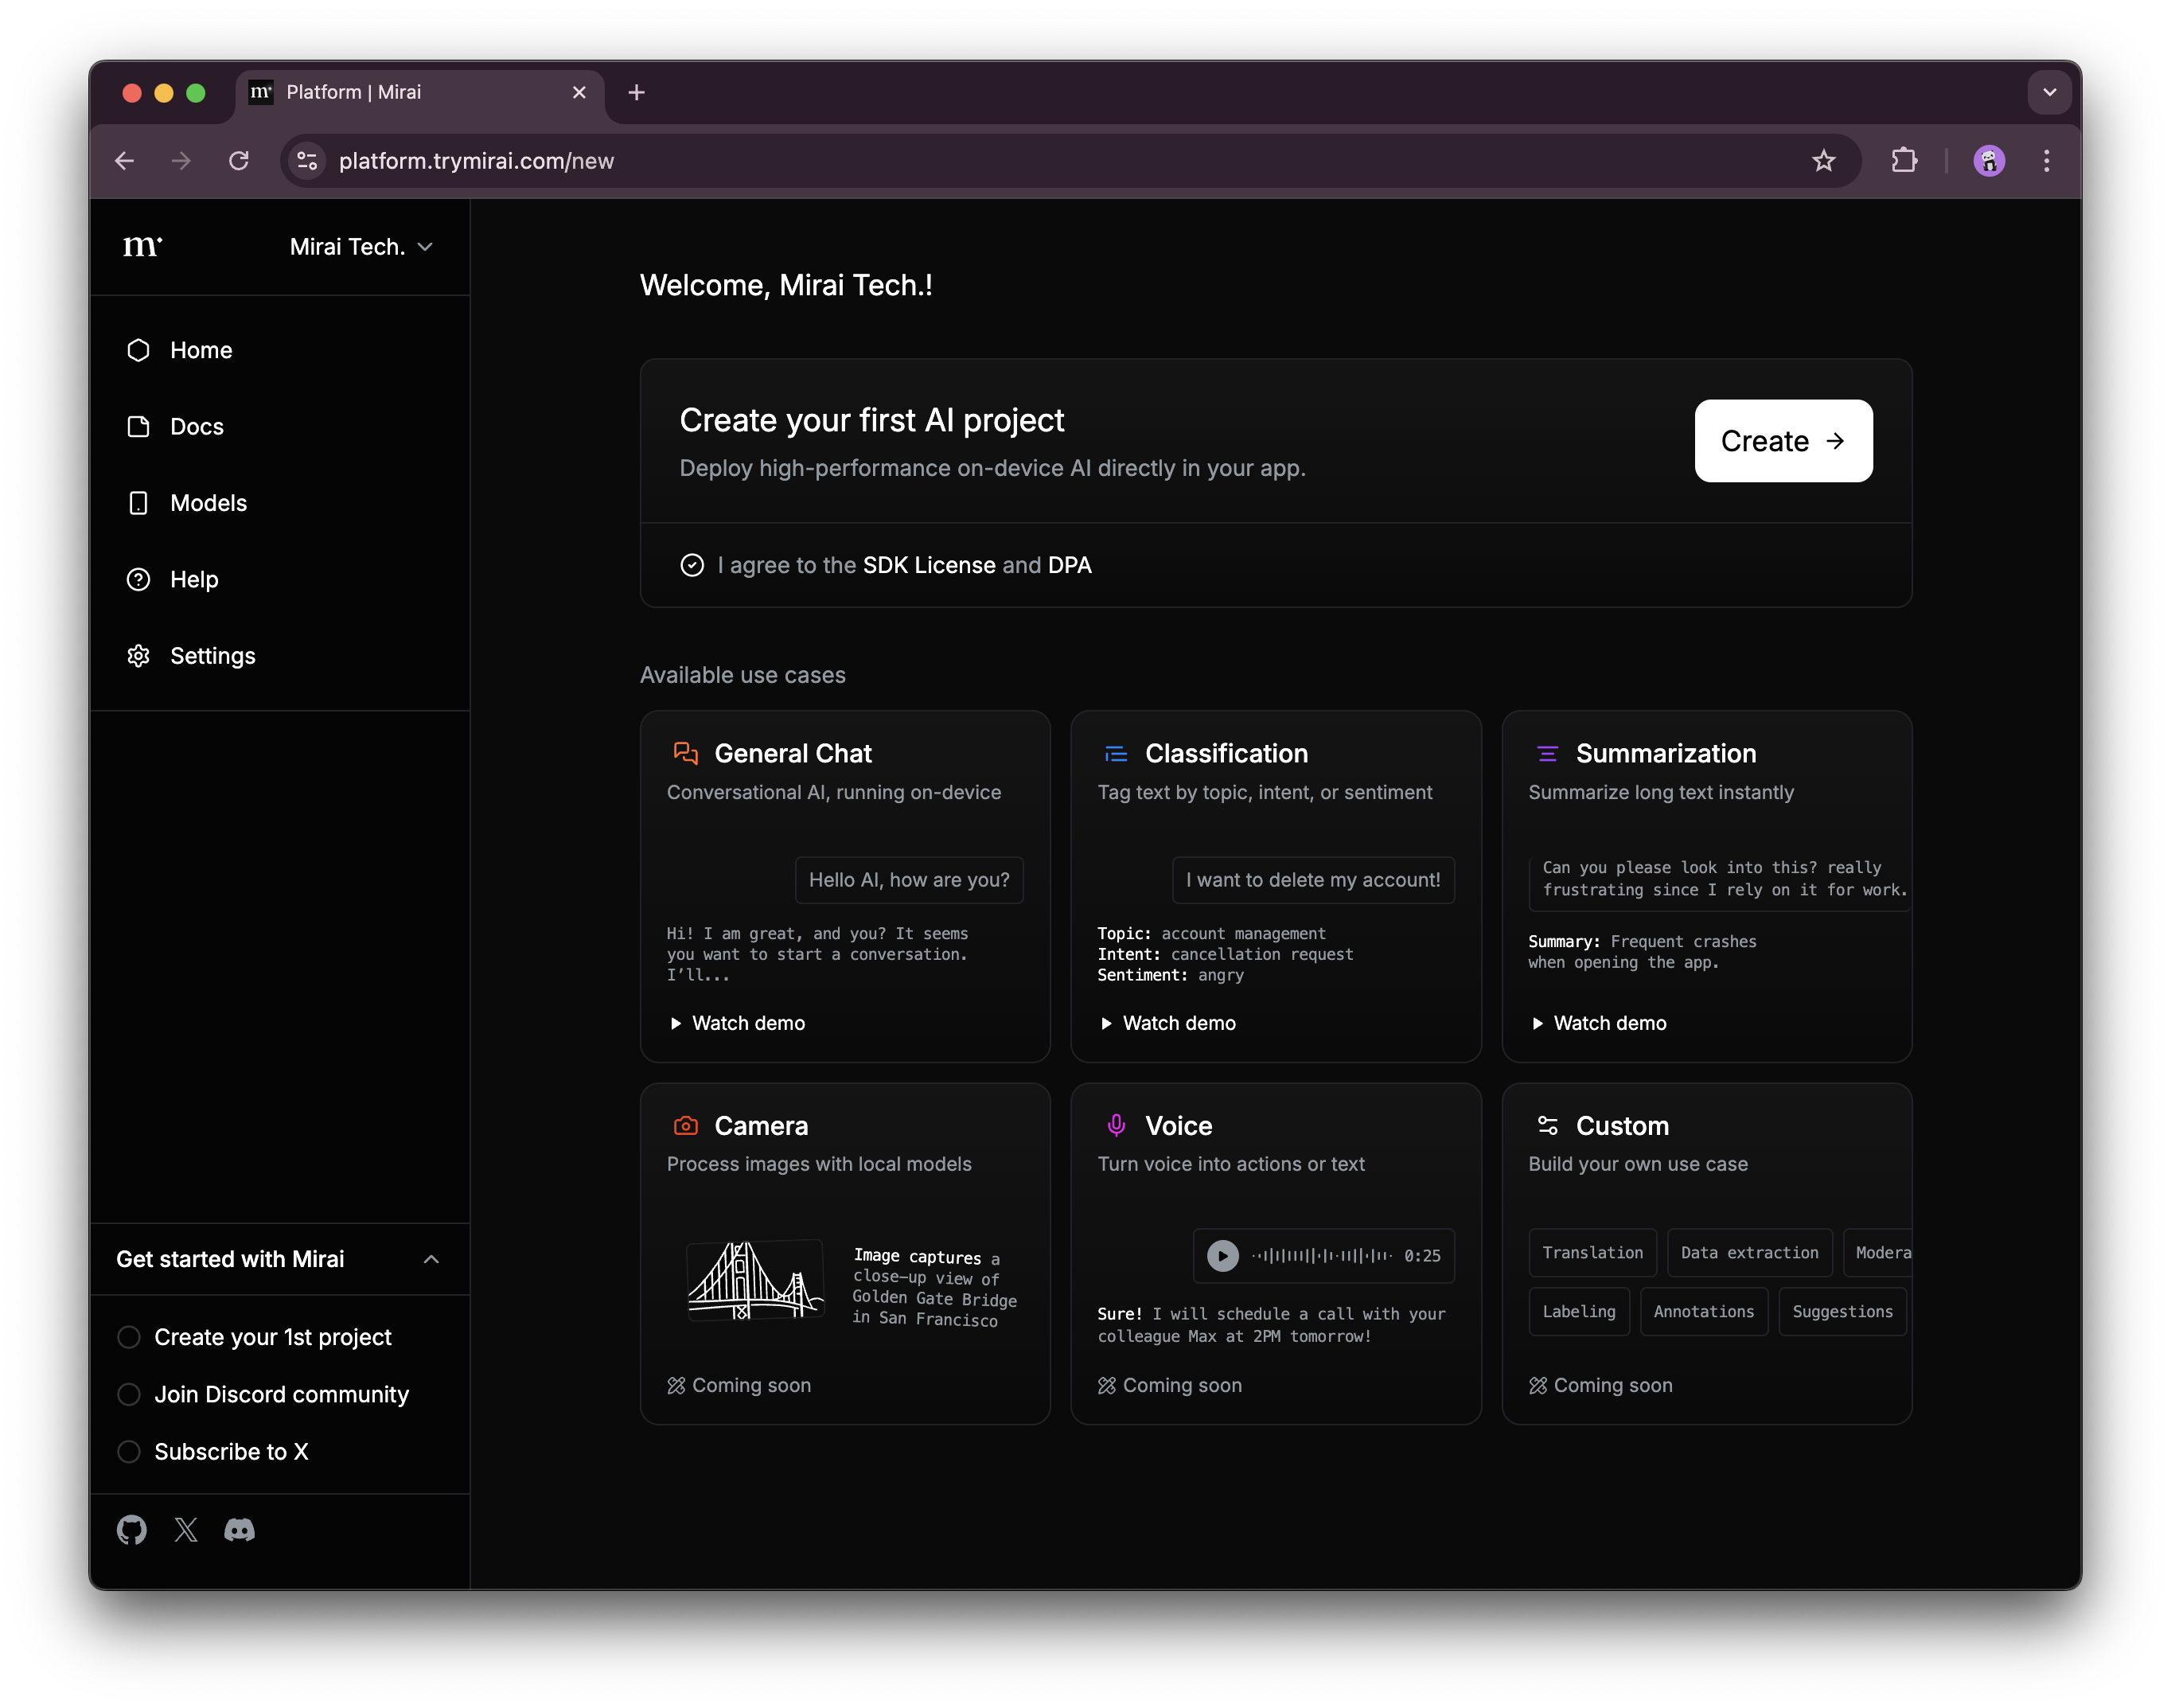The image size is (2171, 1708).
Task: Click the 'Available use cases' heading
Action: (742, 675)
